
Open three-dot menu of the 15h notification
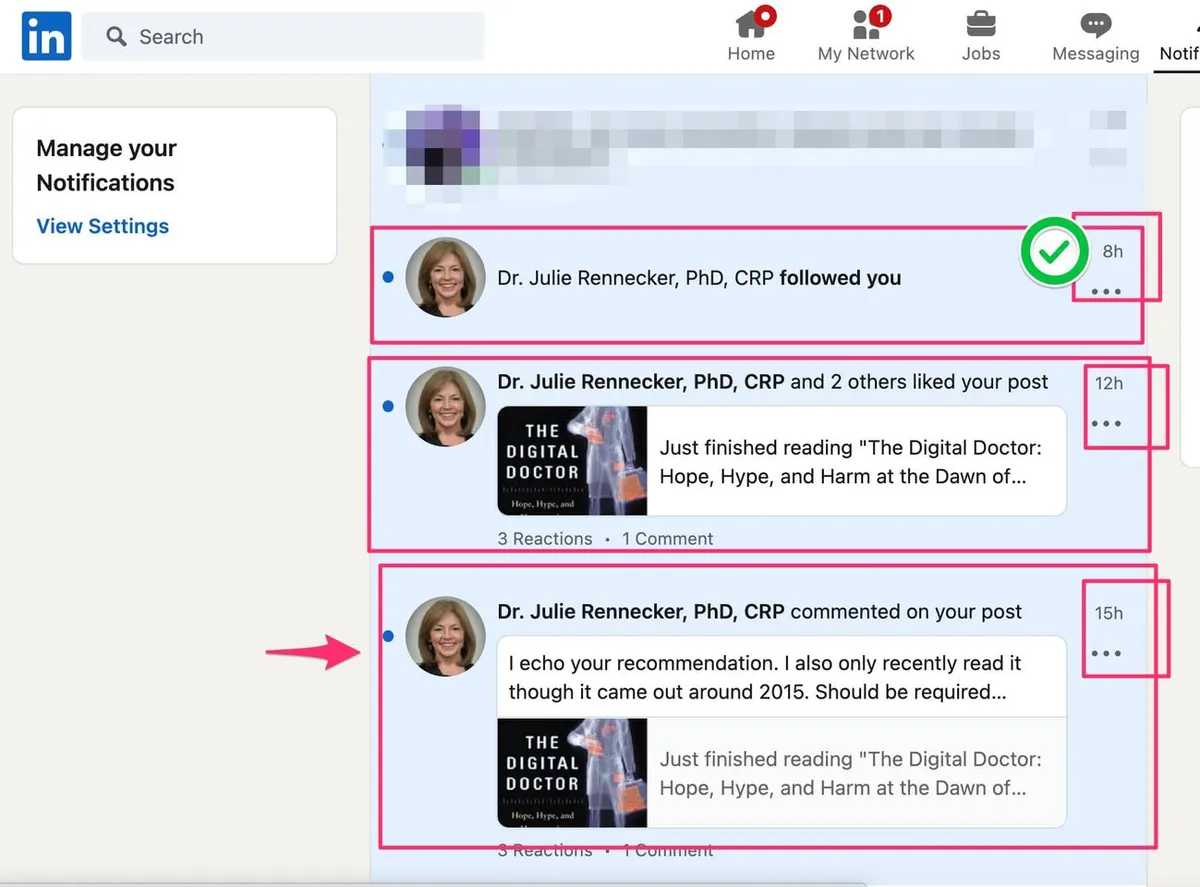point(1106,654)
